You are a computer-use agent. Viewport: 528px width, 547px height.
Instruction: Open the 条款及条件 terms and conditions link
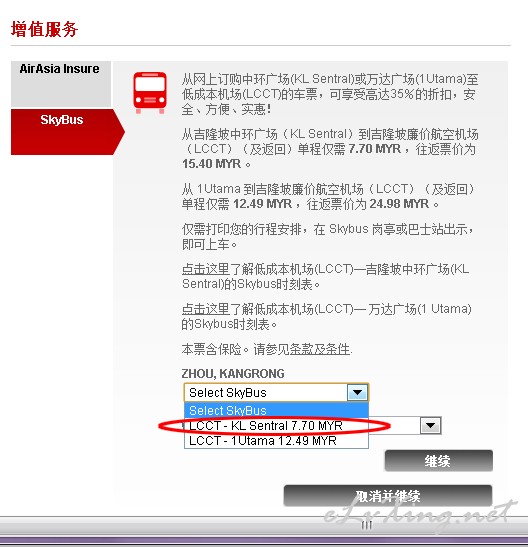[x=319, y=349]
